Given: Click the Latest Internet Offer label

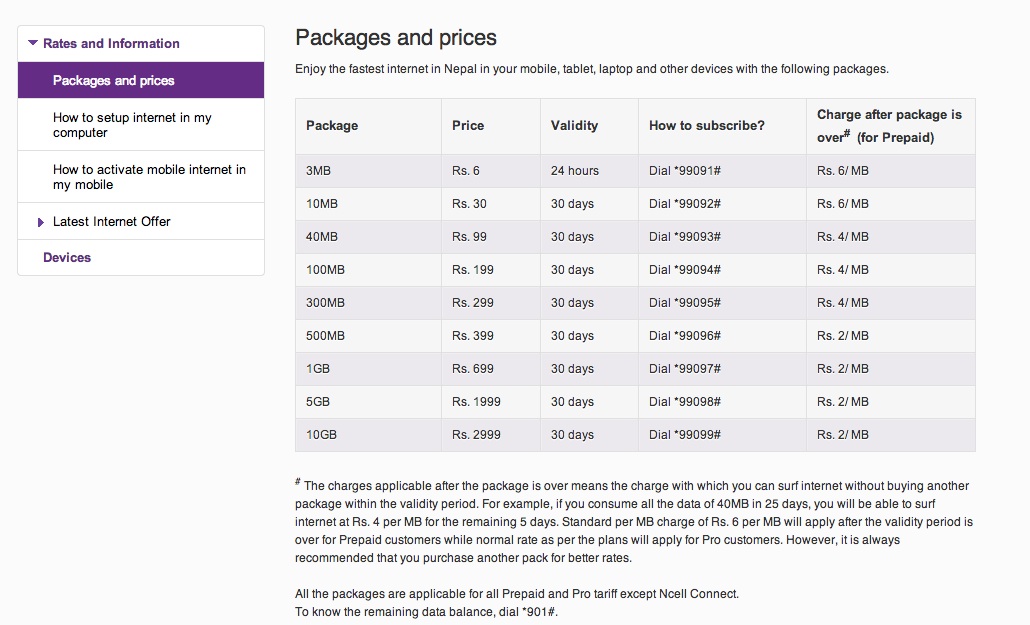Looking at the screenshot, I should (112, 222).
